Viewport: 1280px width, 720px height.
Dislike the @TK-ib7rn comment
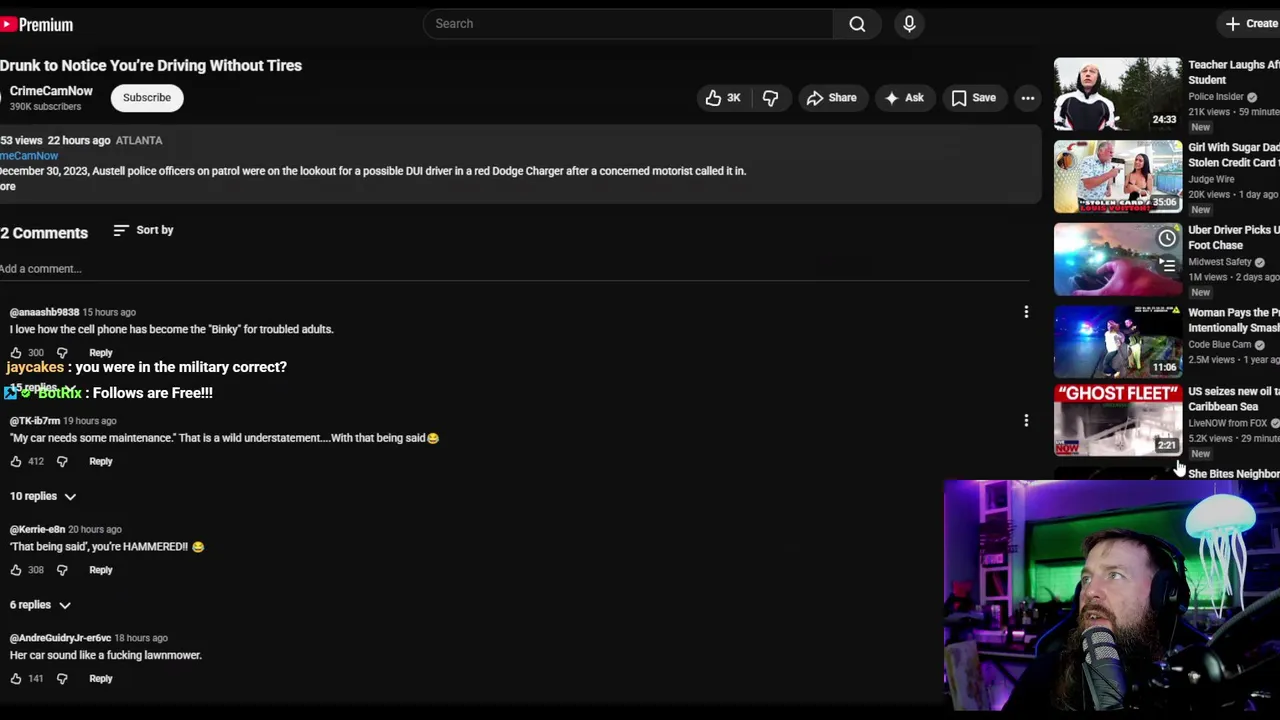click(62, 462)
